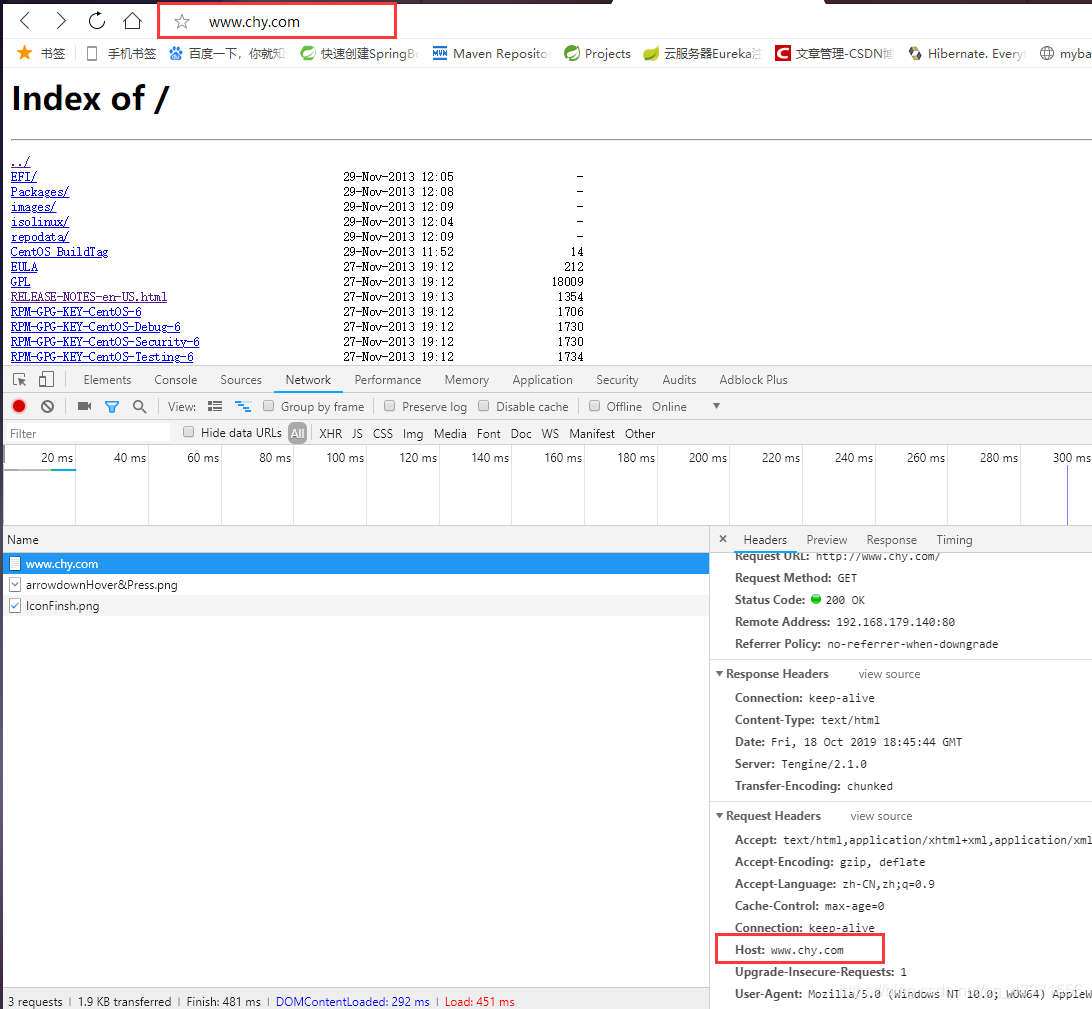Switch to large request rows view icon
Image resolution: width=1092 pixels, height=1009 pixels.
click(215, 406)
